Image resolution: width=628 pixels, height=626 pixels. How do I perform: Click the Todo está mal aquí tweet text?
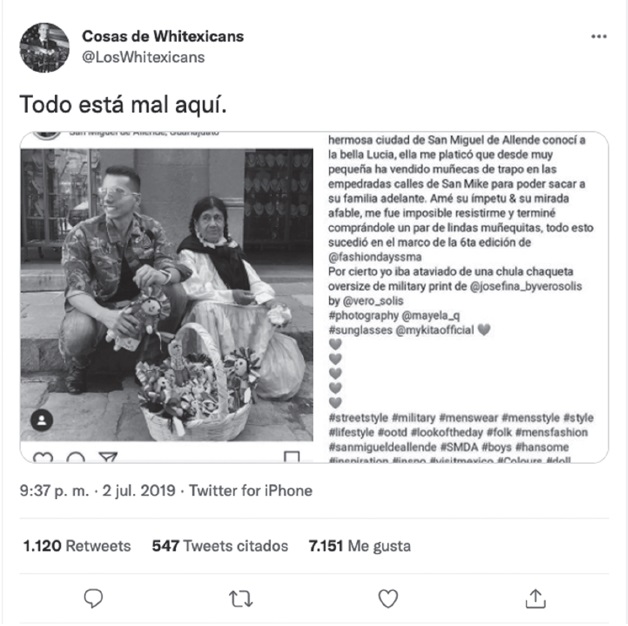coord(123,105)
